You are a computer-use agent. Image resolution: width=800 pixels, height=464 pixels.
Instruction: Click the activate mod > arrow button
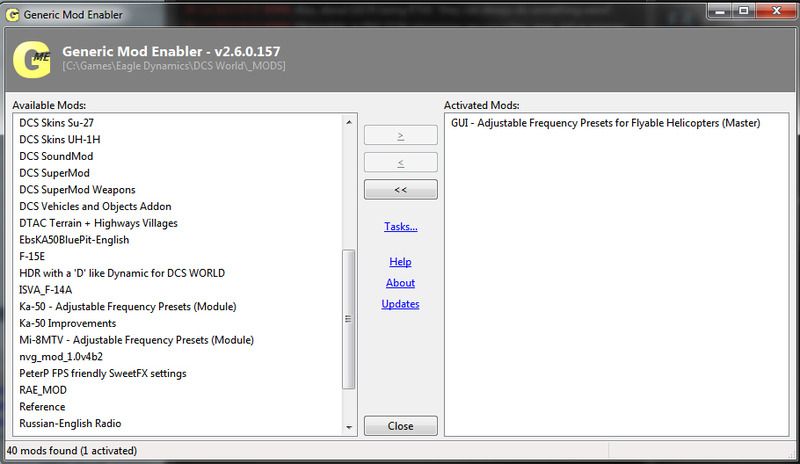[400, 135]
